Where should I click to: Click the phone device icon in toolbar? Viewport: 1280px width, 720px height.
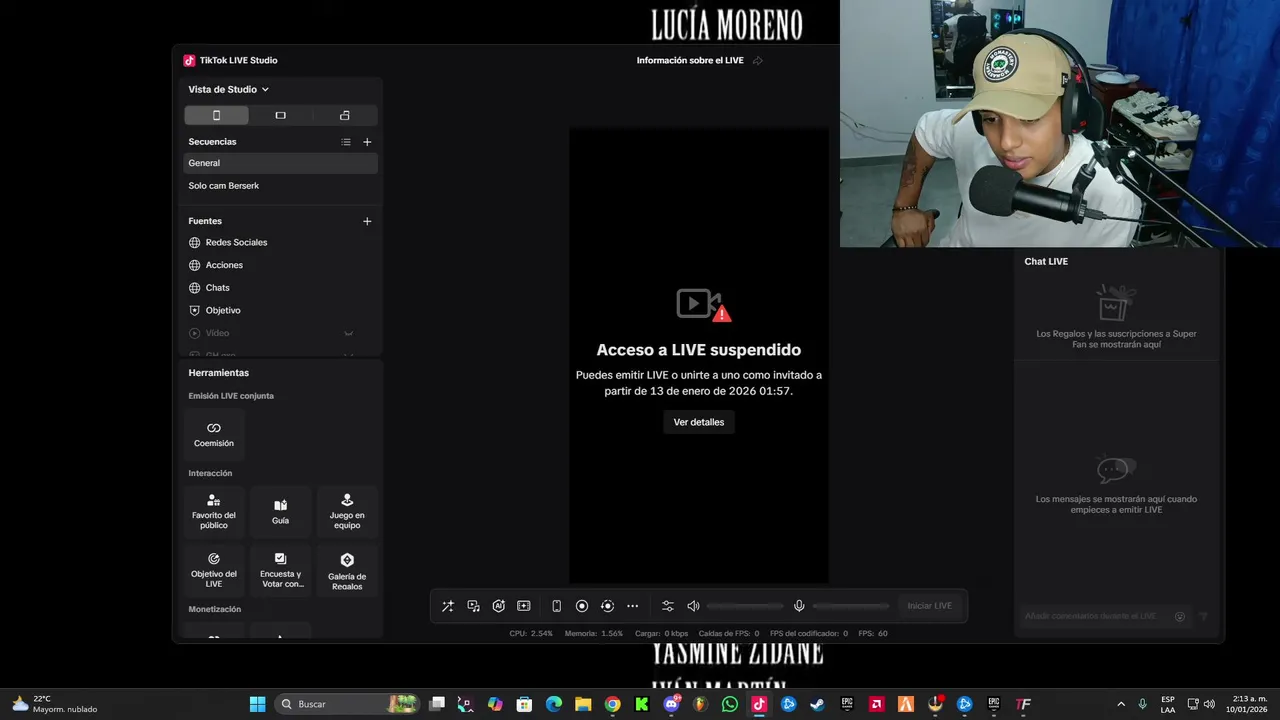pyautogui.click(x=557, y=606)
